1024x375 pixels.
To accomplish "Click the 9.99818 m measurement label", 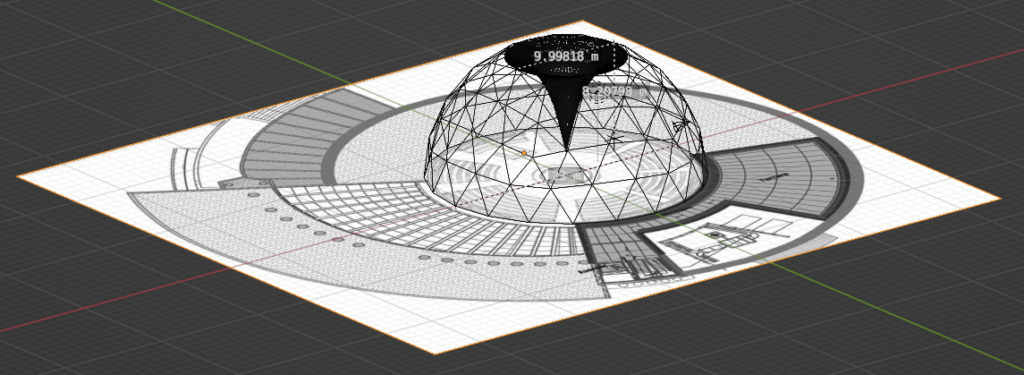I will click(x=566, y=56).
